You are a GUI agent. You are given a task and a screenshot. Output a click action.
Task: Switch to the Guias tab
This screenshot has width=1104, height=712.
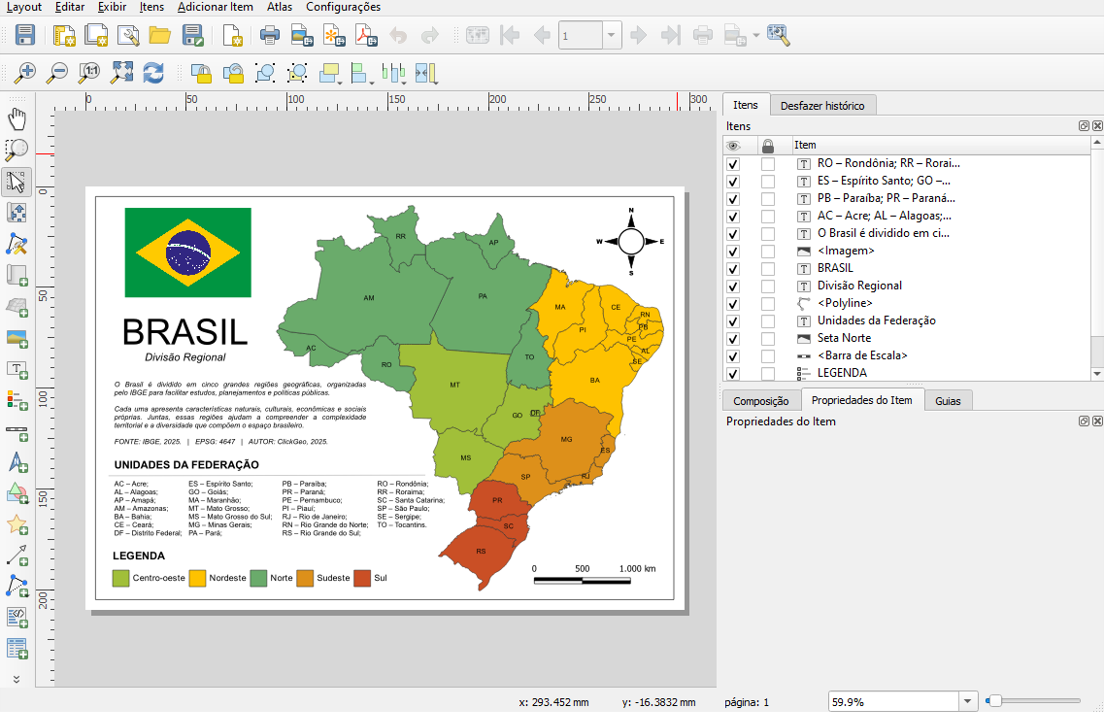tap(947, 401)
